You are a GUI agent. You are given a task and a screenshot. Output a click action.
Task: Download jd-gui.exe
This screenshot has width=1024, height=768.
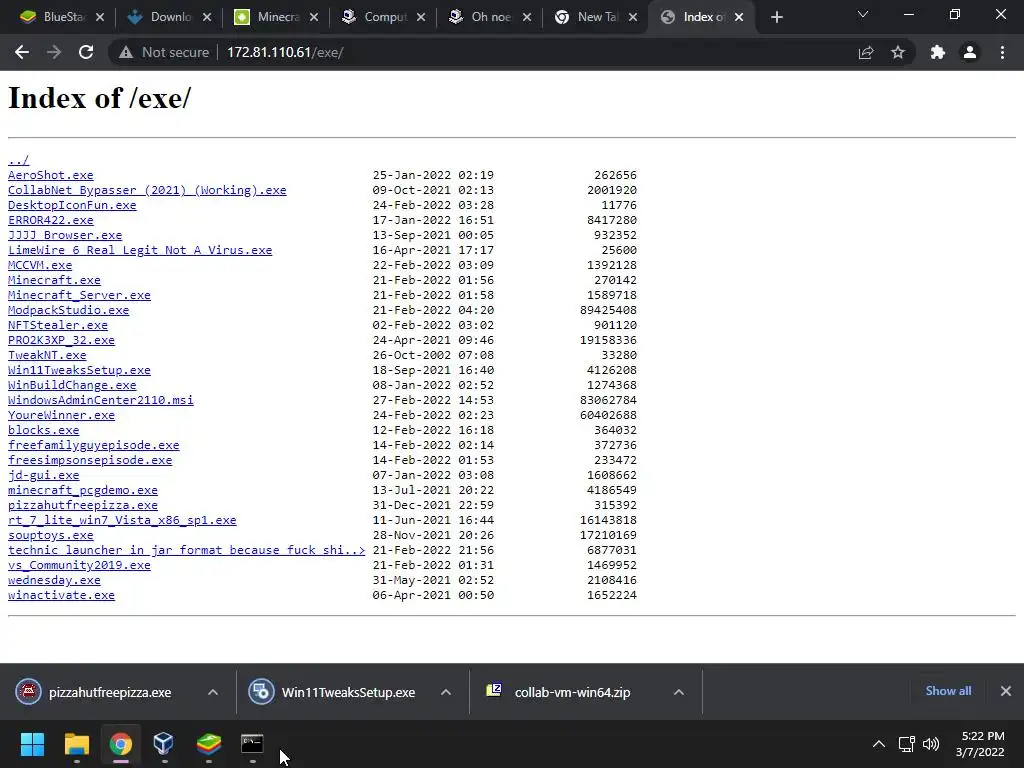(x=43, y=475)
